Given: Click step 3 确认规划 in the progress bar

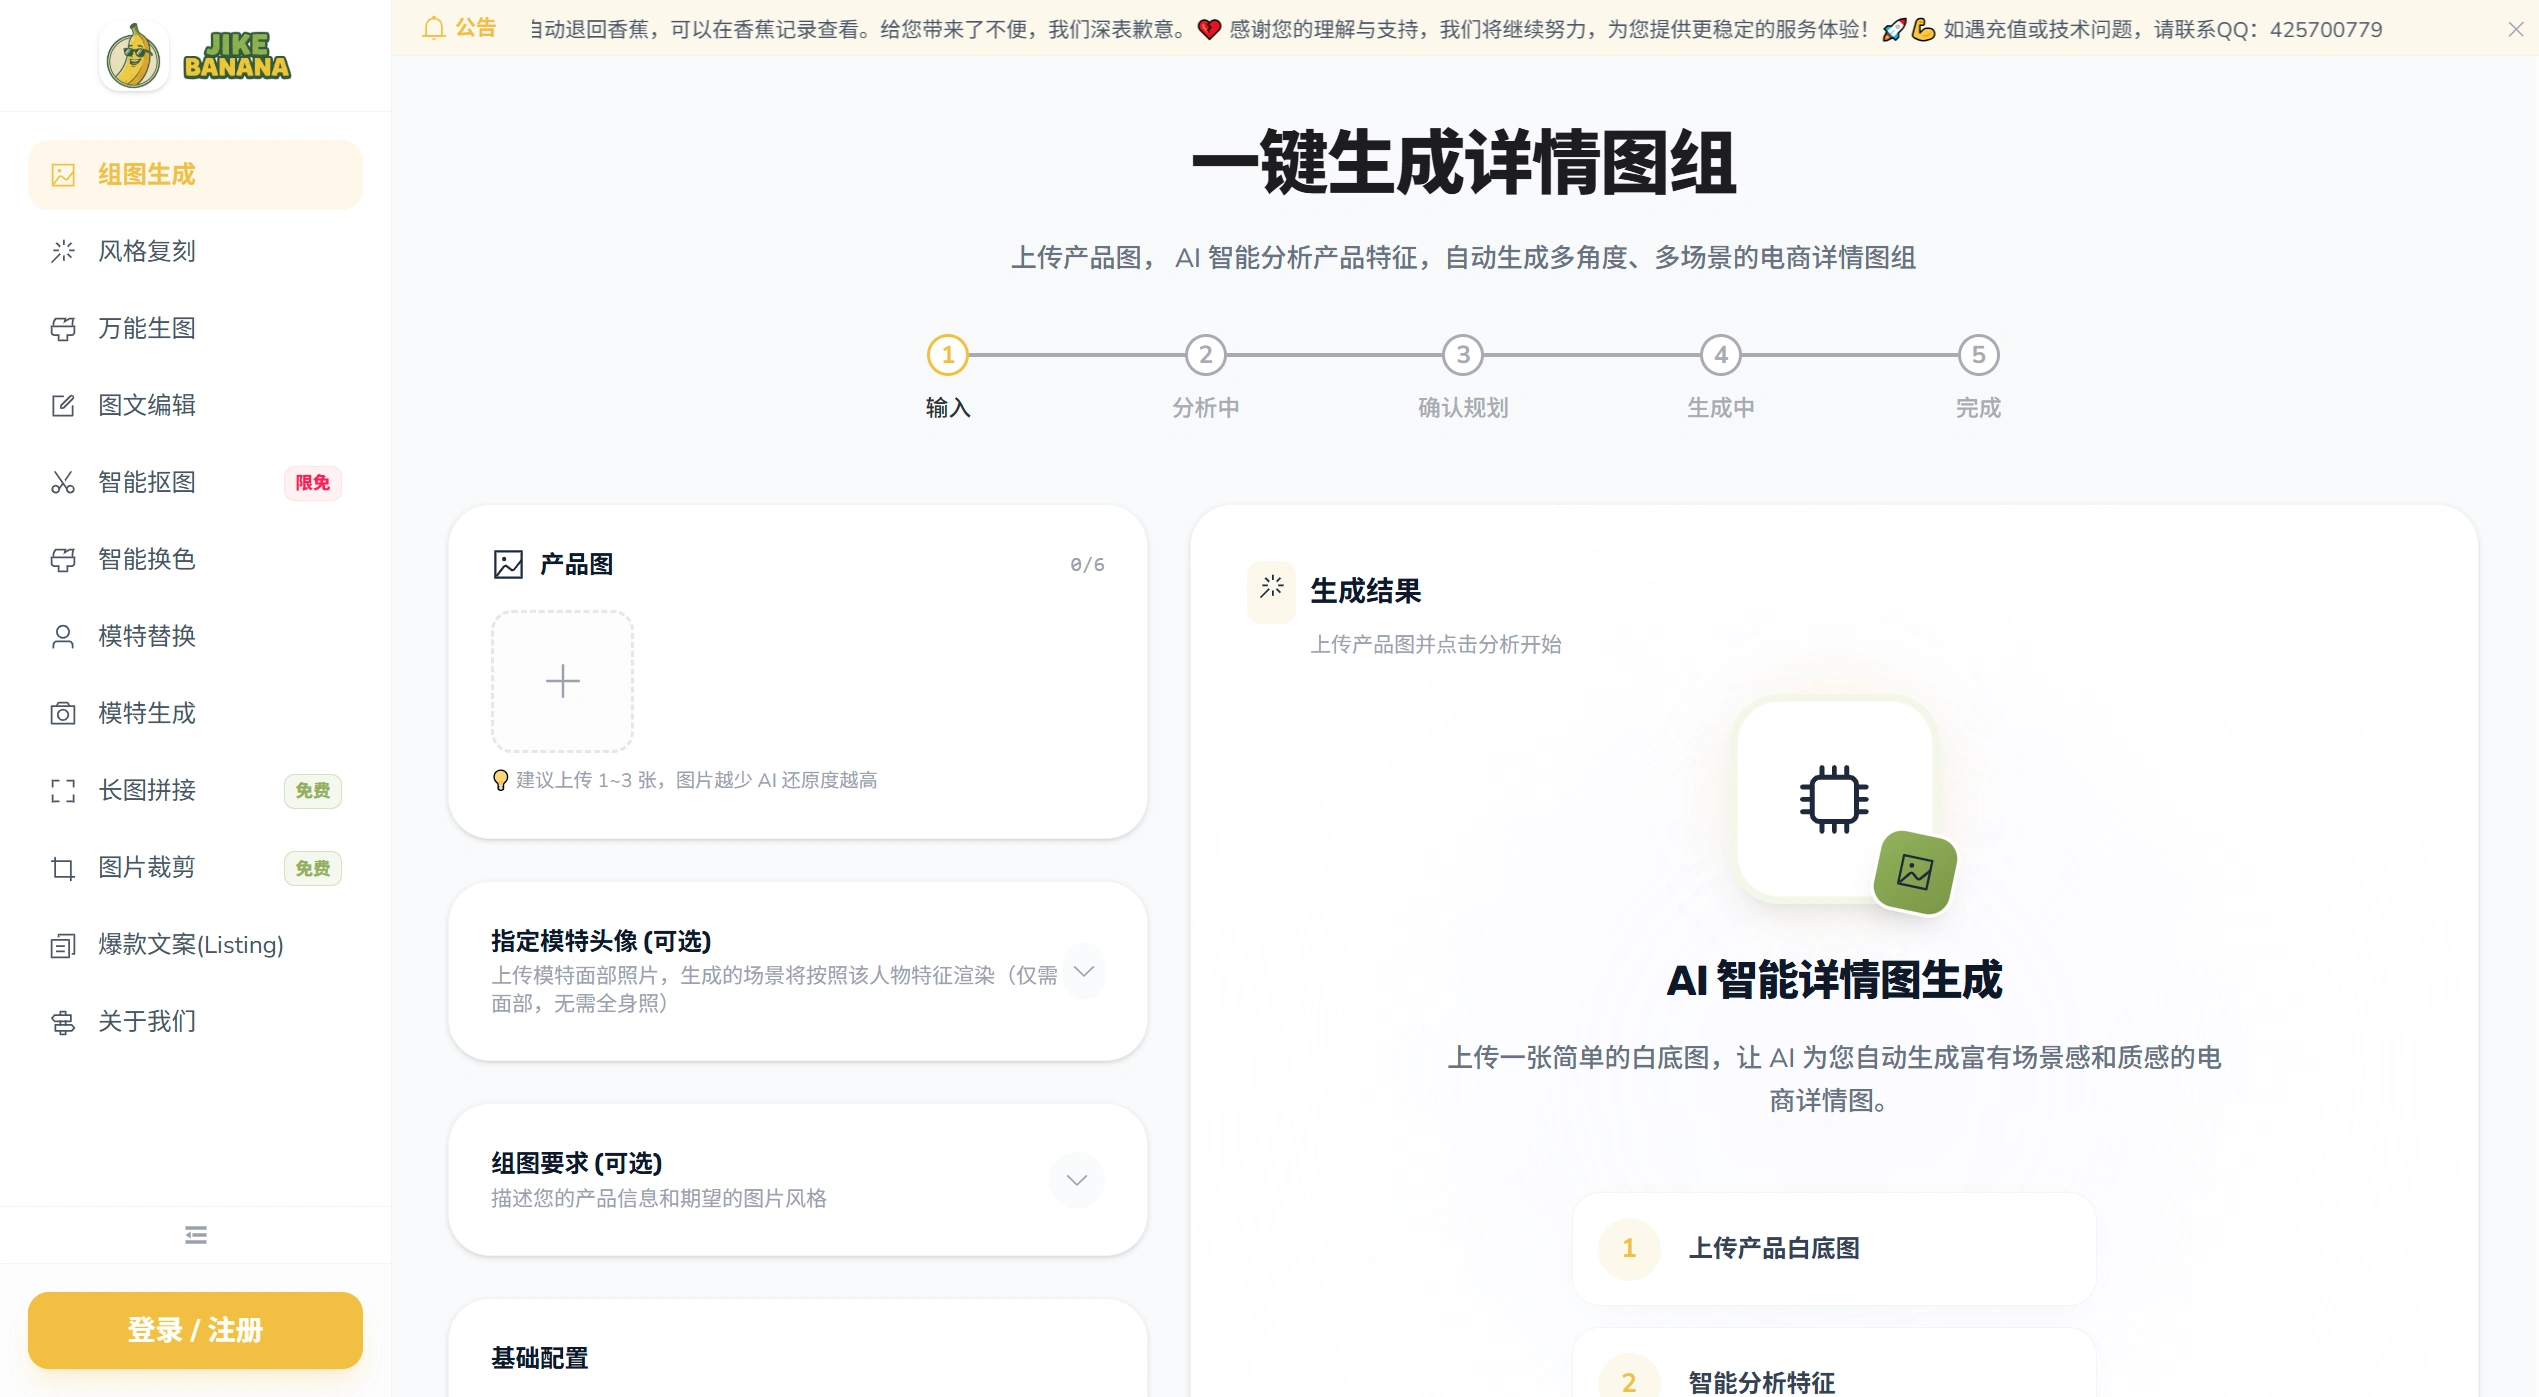Looking at the screenshot, I should [1463, 355].
